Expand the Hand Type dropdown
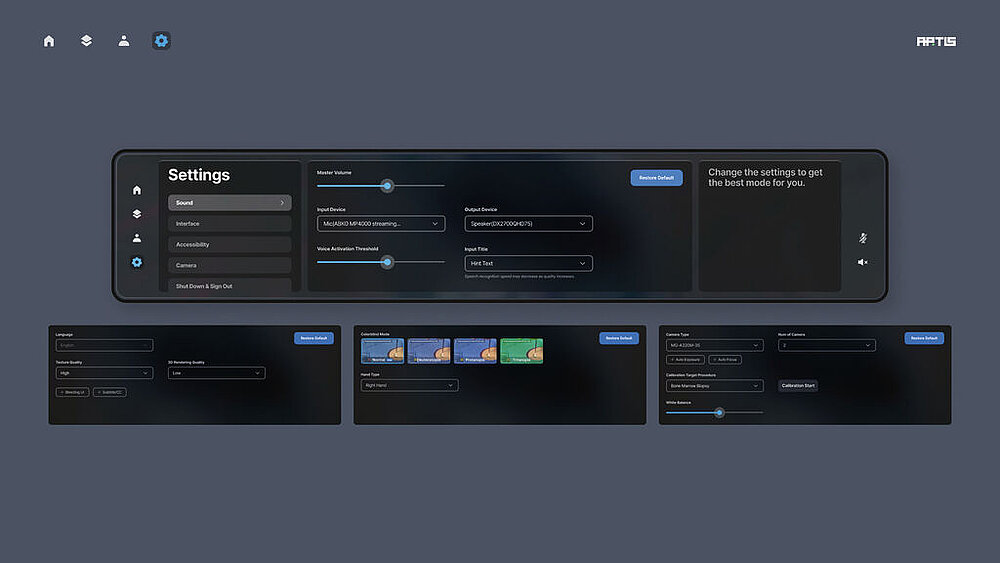 [x=409, y=385]
